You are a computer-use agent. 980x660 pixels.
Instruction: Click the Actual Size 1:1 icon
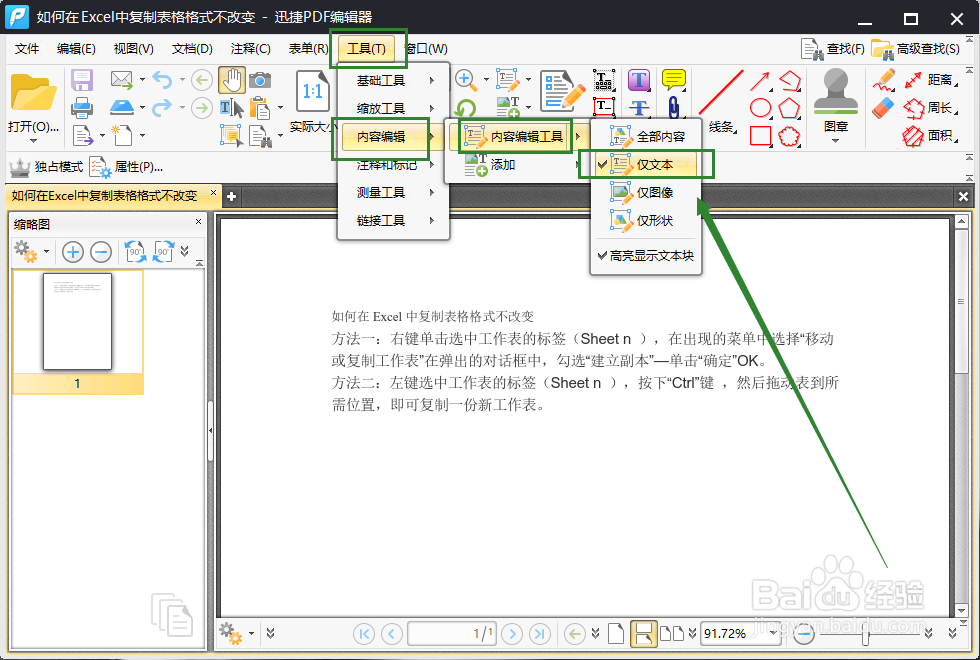(x=312, y=92)
